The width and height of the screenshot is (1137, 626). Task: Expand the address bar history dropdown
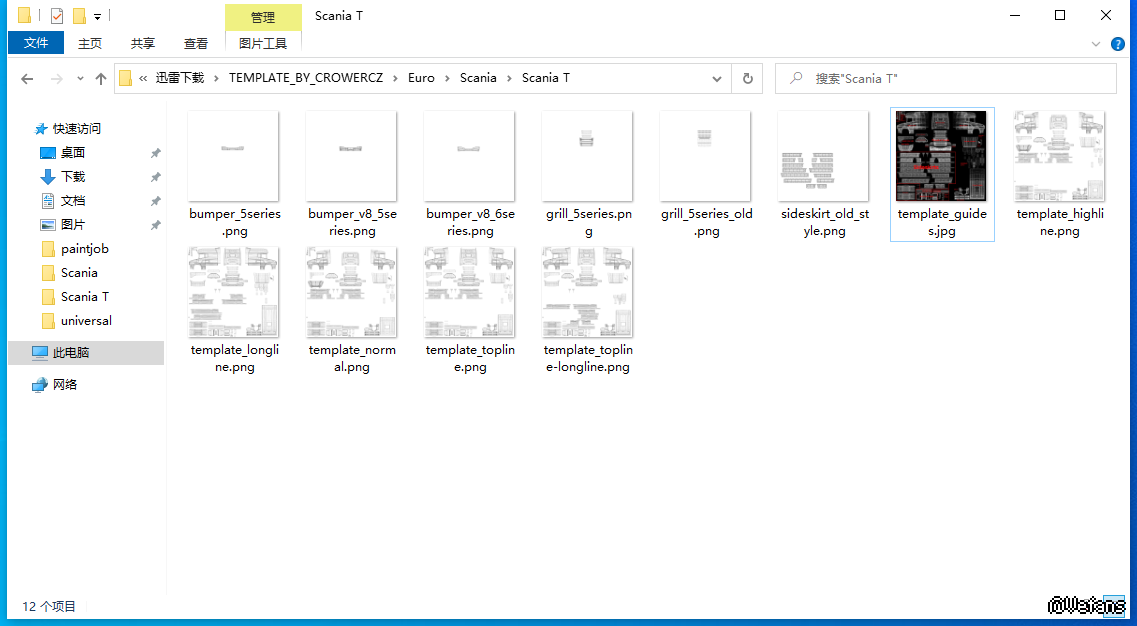tap(717, 79)
